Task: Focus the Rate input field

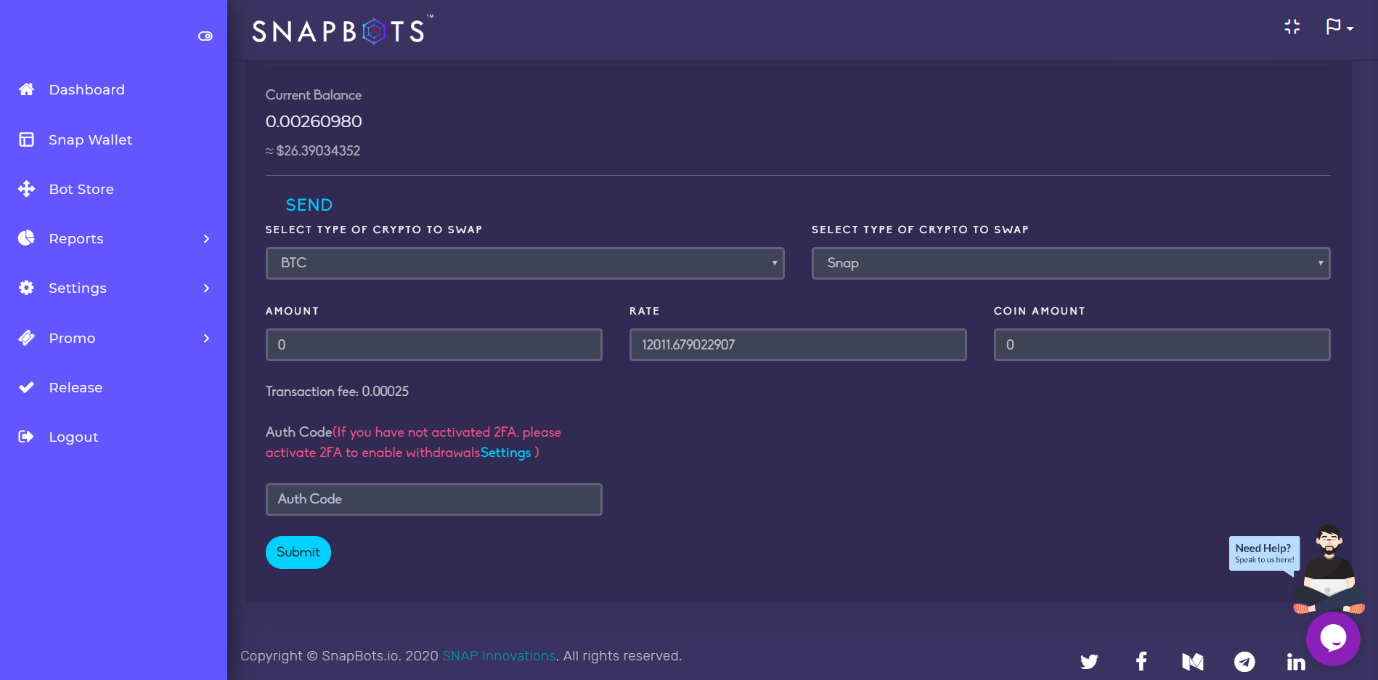Action: (x=798, y=344)
